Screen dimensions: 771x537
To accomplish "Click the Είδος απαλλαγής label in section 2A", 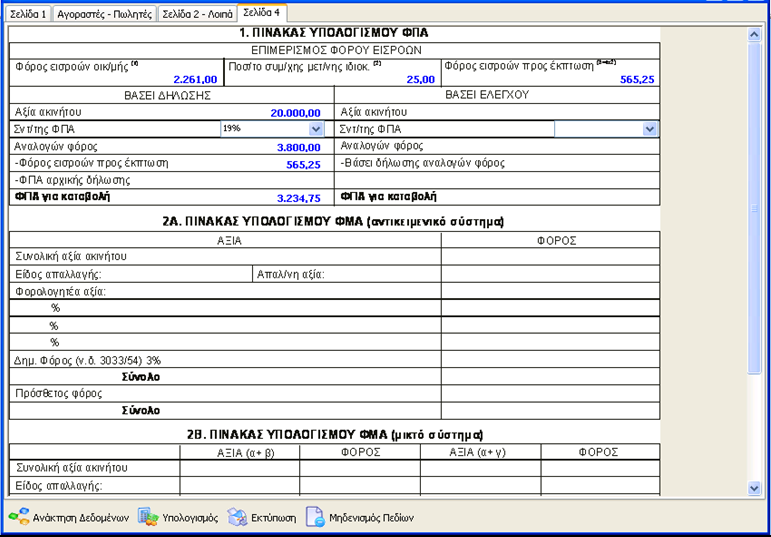I will pyautogui.click(x=58, y=274).
